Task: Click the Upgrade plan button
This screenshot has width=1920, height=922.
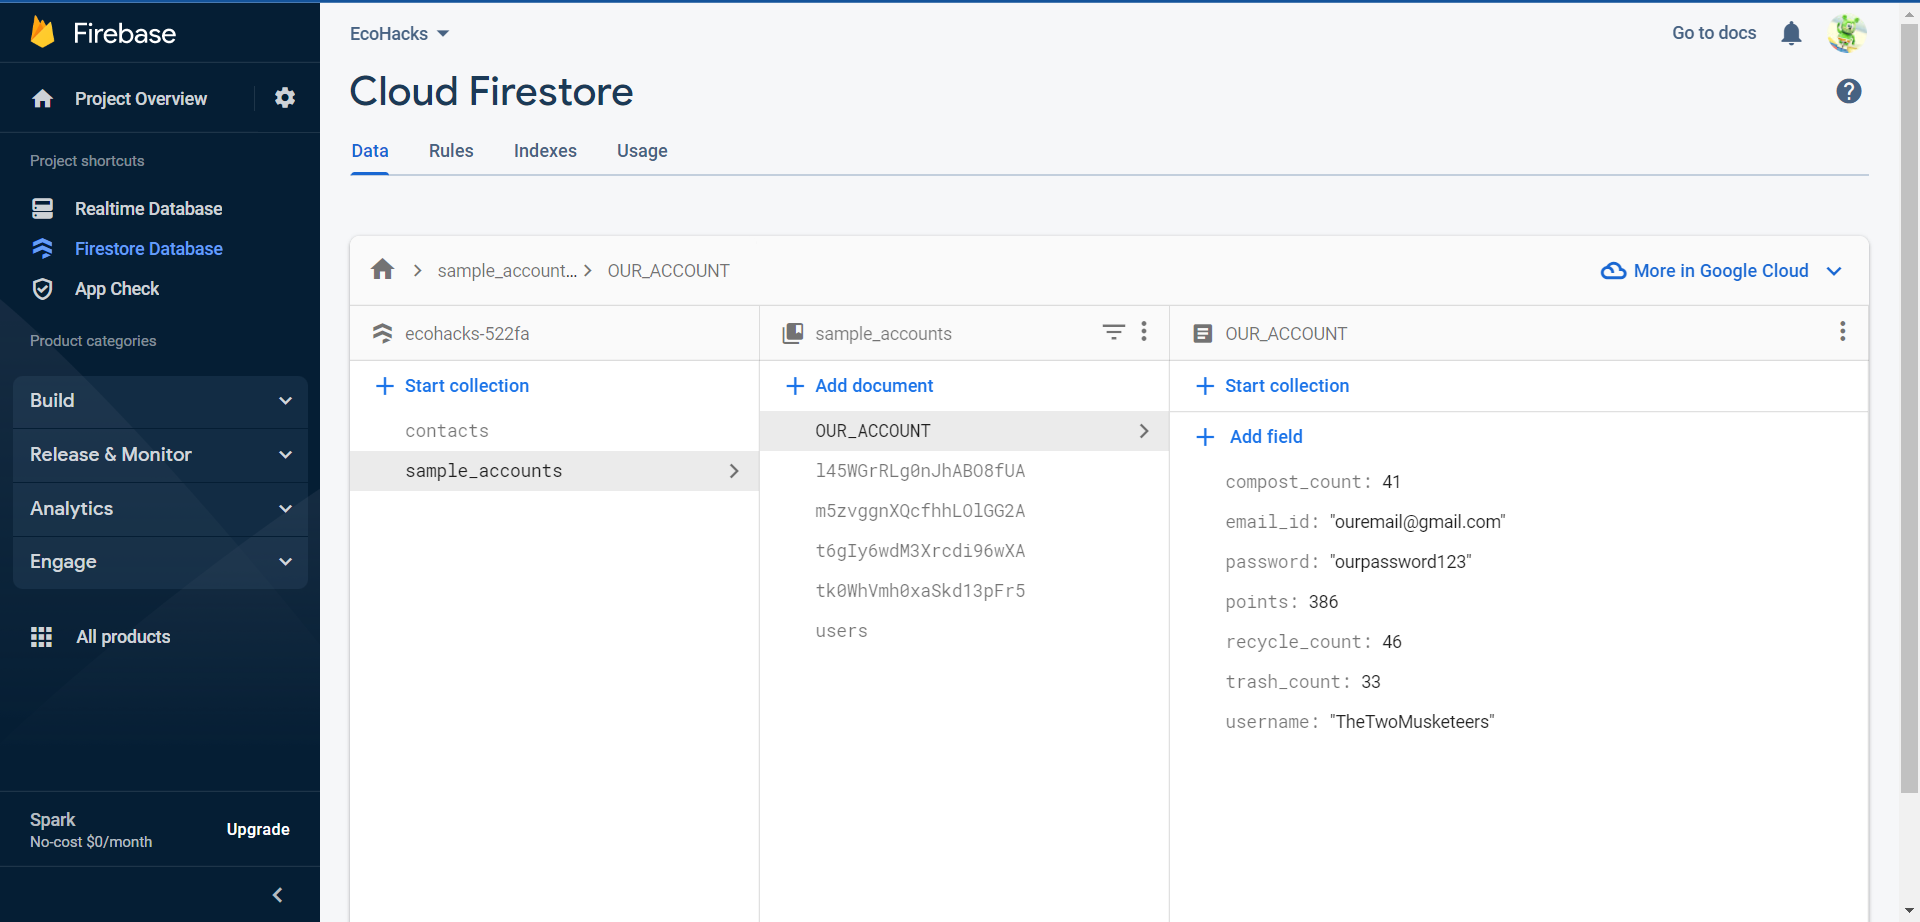Action: [258, 829]
